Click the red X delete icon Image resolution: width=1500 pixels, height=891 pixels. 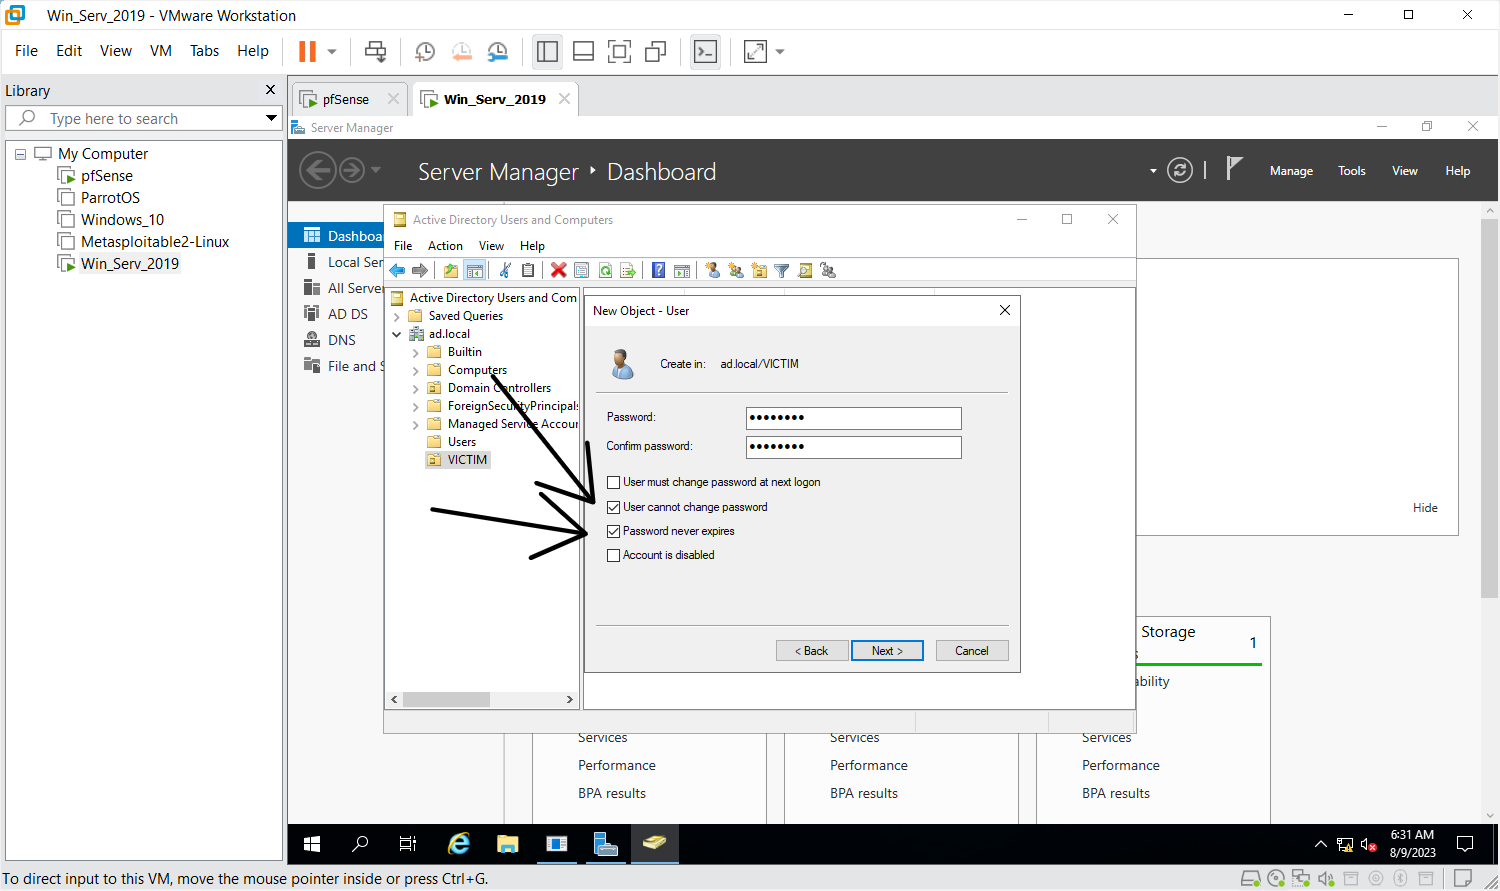click(x=558, y=270)
